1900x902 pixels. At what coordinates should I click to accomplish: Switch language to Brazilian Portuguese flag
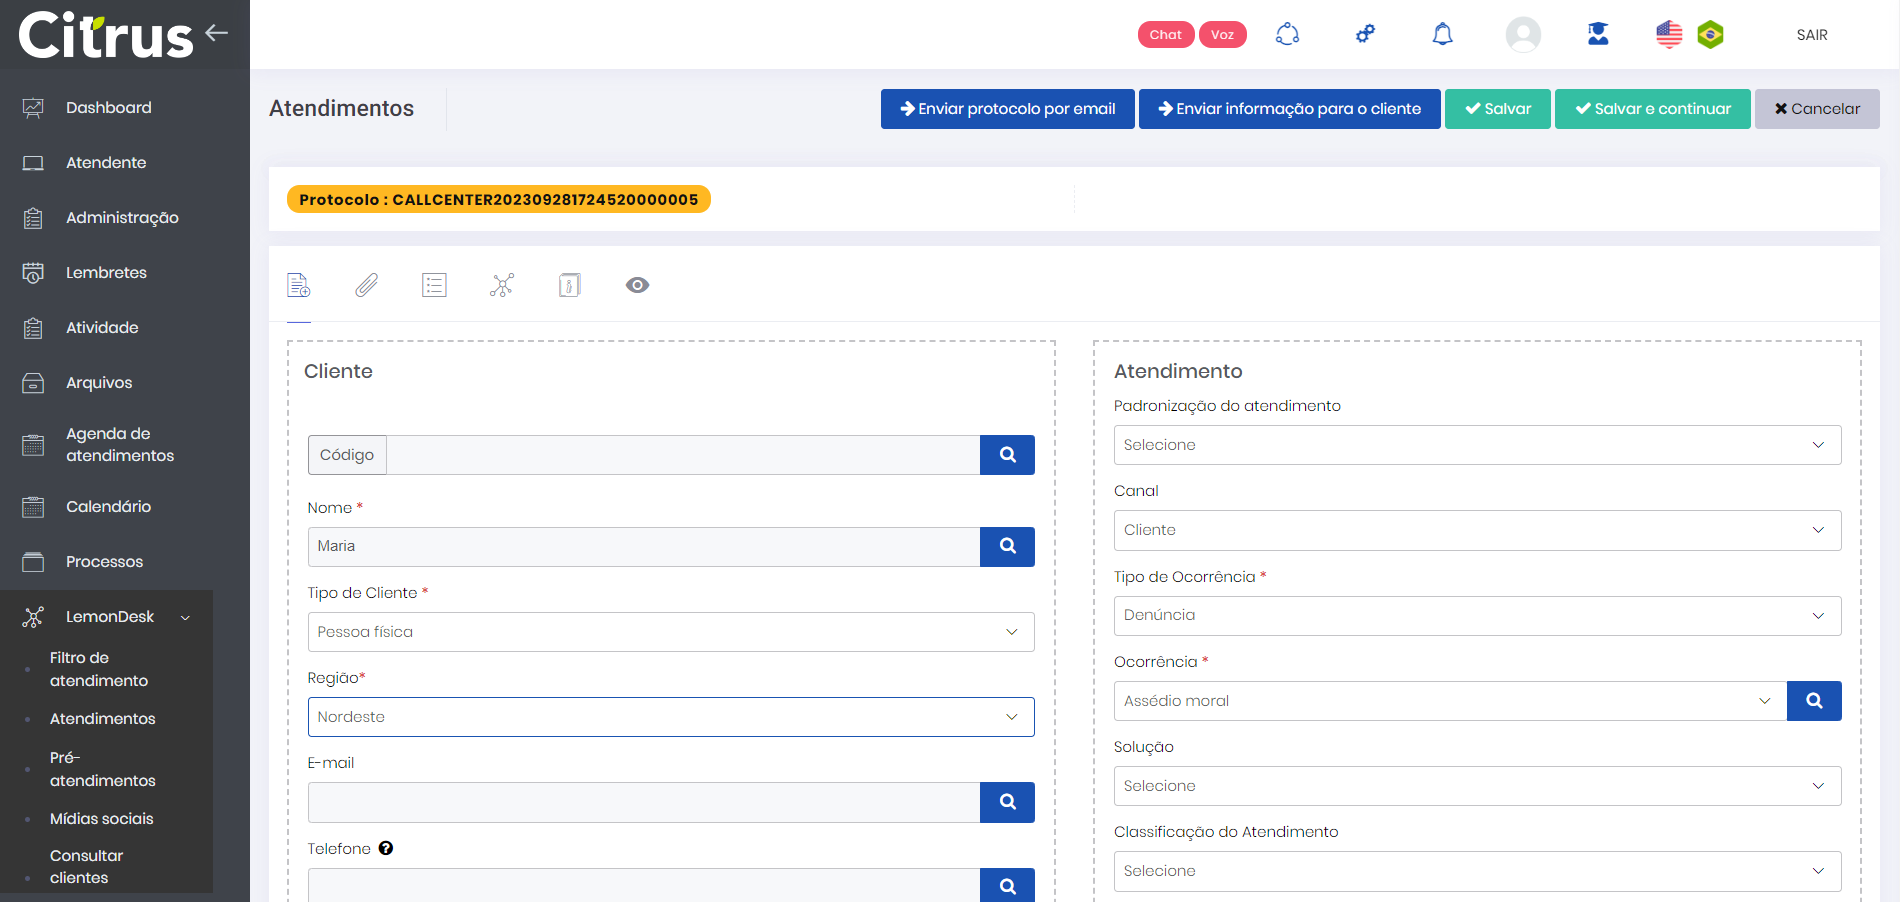[1711, 35]
